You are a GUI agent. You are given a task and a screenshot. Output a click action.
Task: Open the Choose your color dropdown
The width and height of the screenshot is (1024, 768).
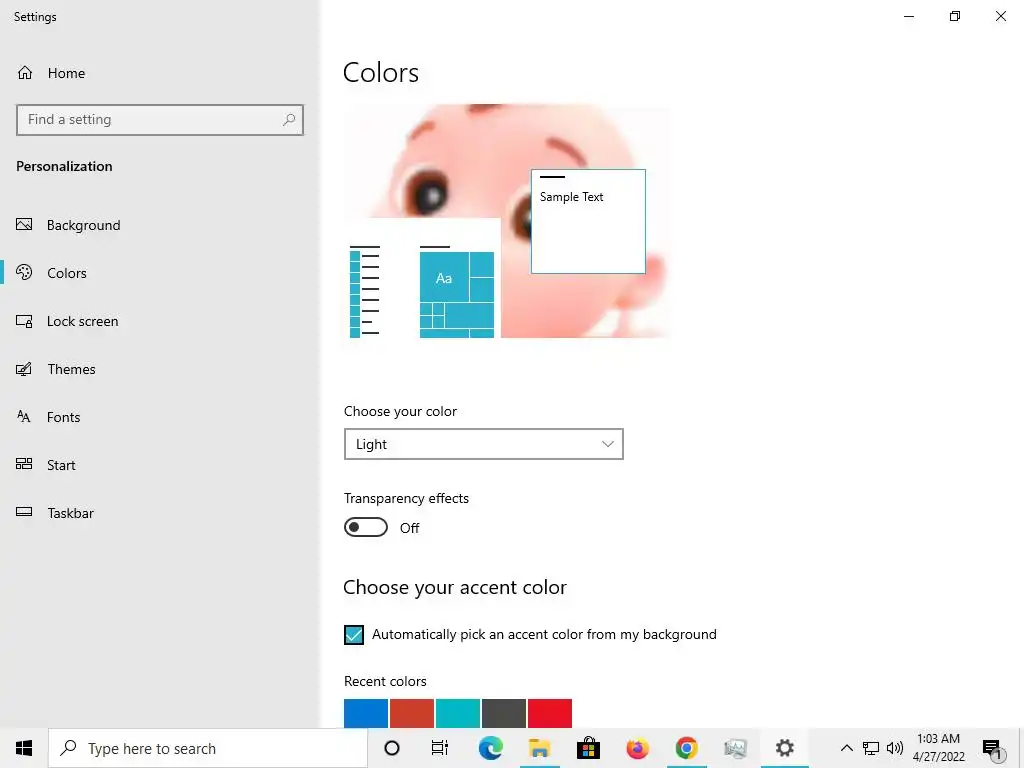coord(484,444)
